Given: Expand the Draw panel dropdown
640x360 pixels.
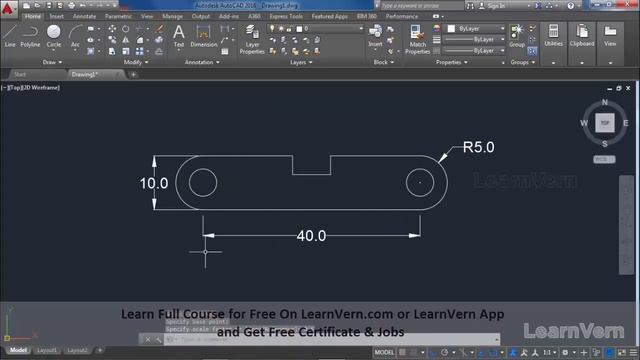Looking at the screenshot, I should coord(52,62).
